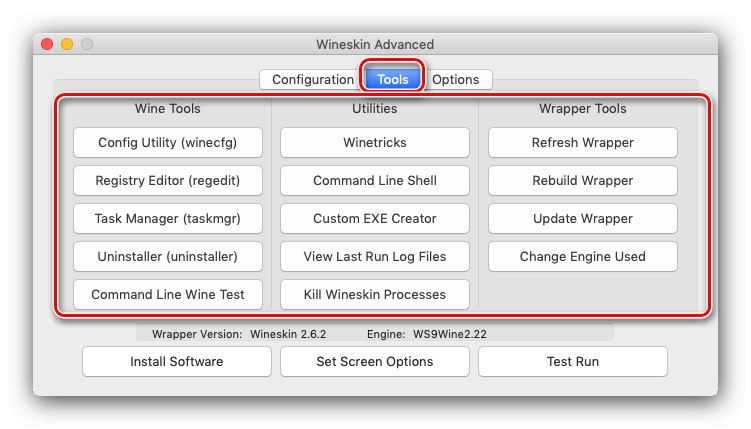Click the Utilities heading
This screenshot has width=751, height=429.
(375, 109)
